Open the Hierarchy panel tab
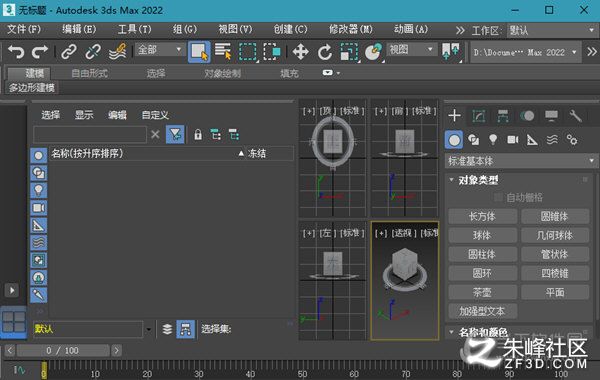Viewport: 600px width, 380px height. (503, 115)
